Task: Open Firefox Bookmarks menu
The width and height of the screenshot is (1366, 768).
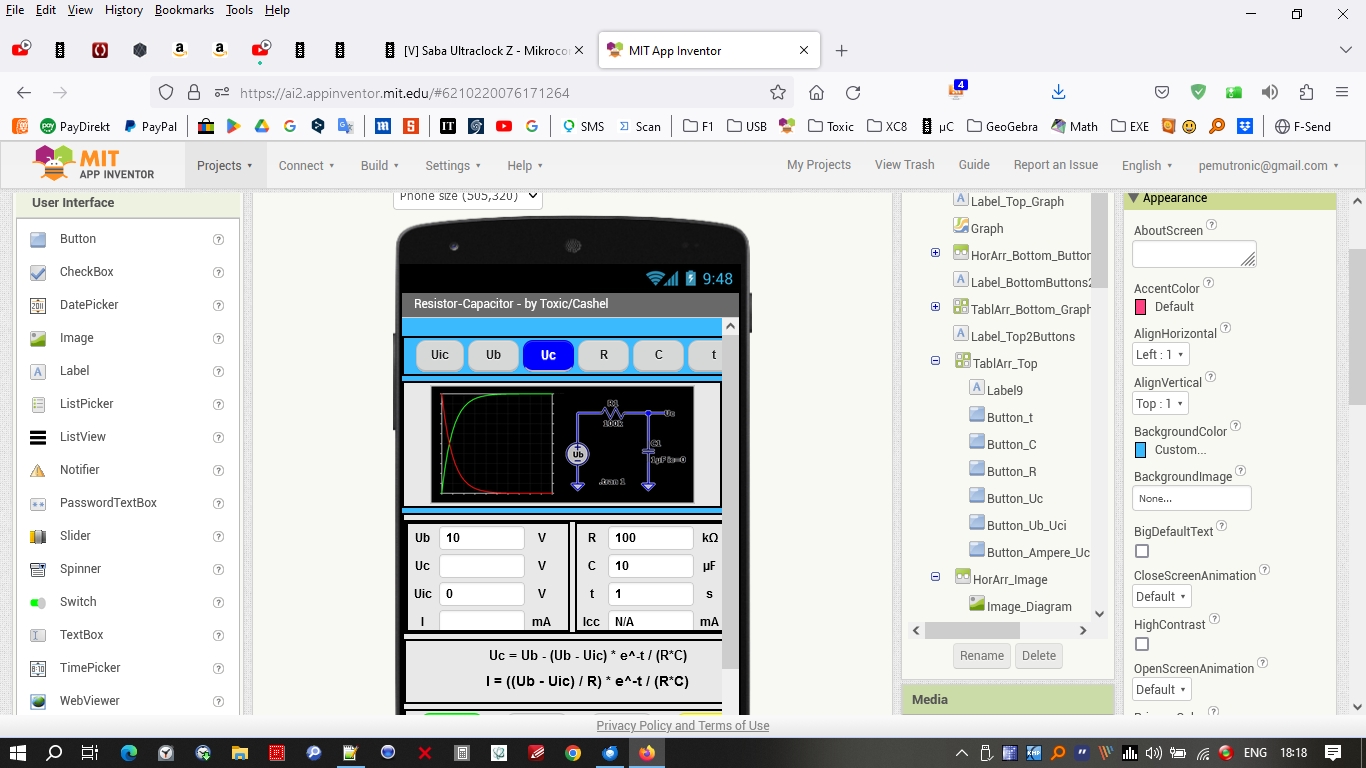Action: click(182, 10)
